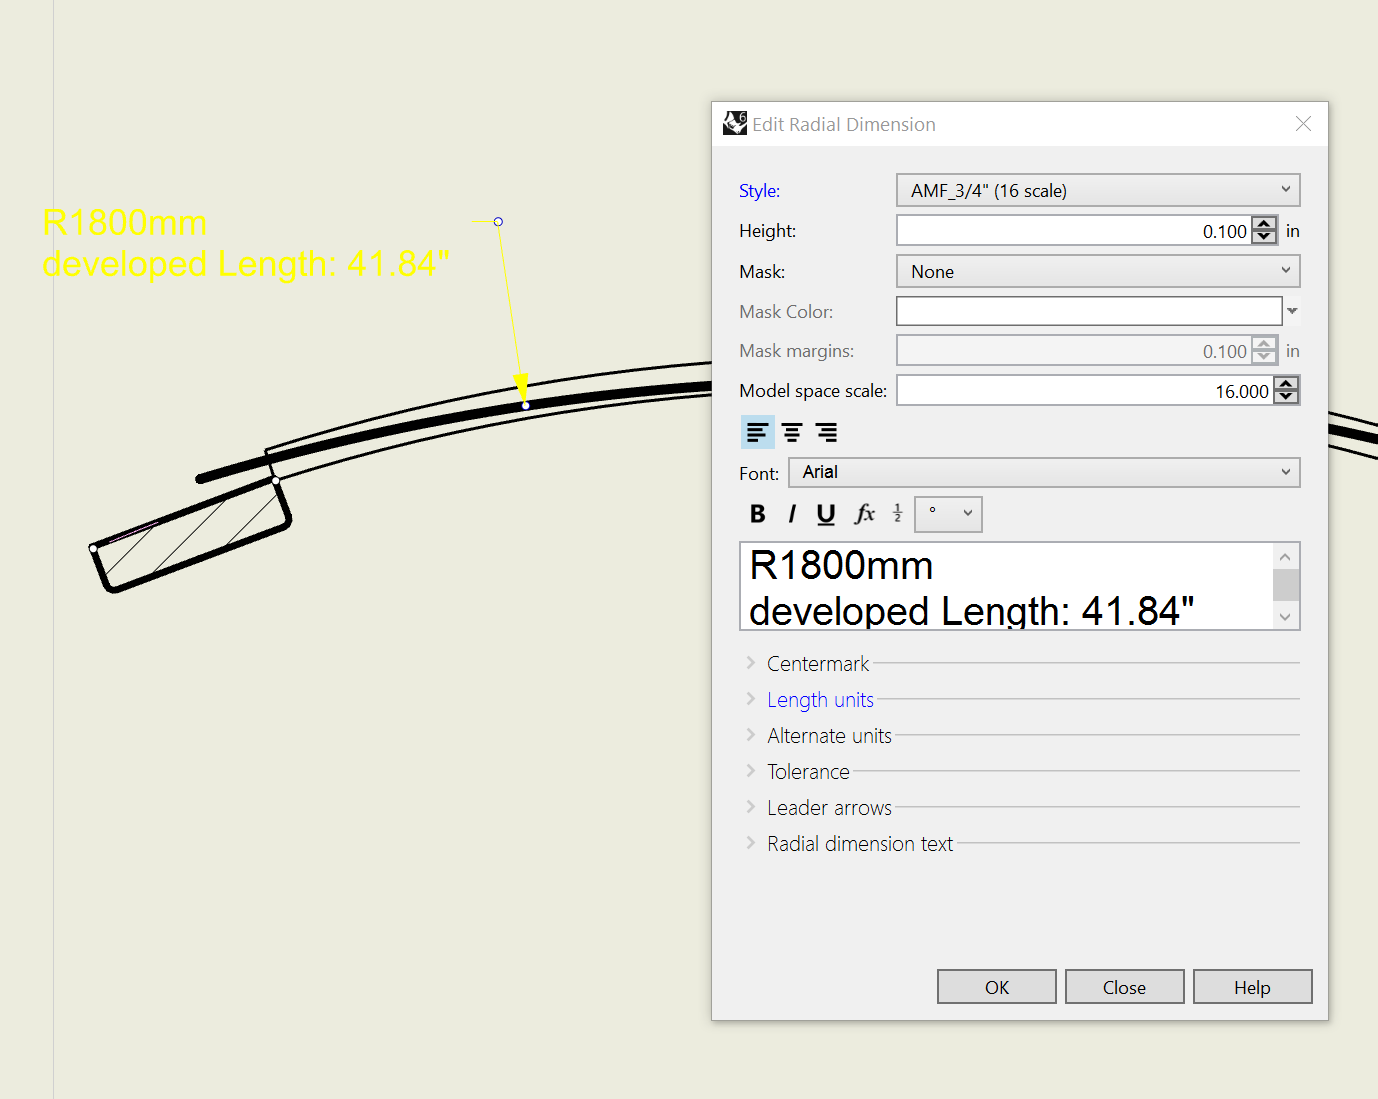This screenshot has width=1378, height=1099.
Task: Open the Mask Color picker arrow
Action: [1292, 311]
